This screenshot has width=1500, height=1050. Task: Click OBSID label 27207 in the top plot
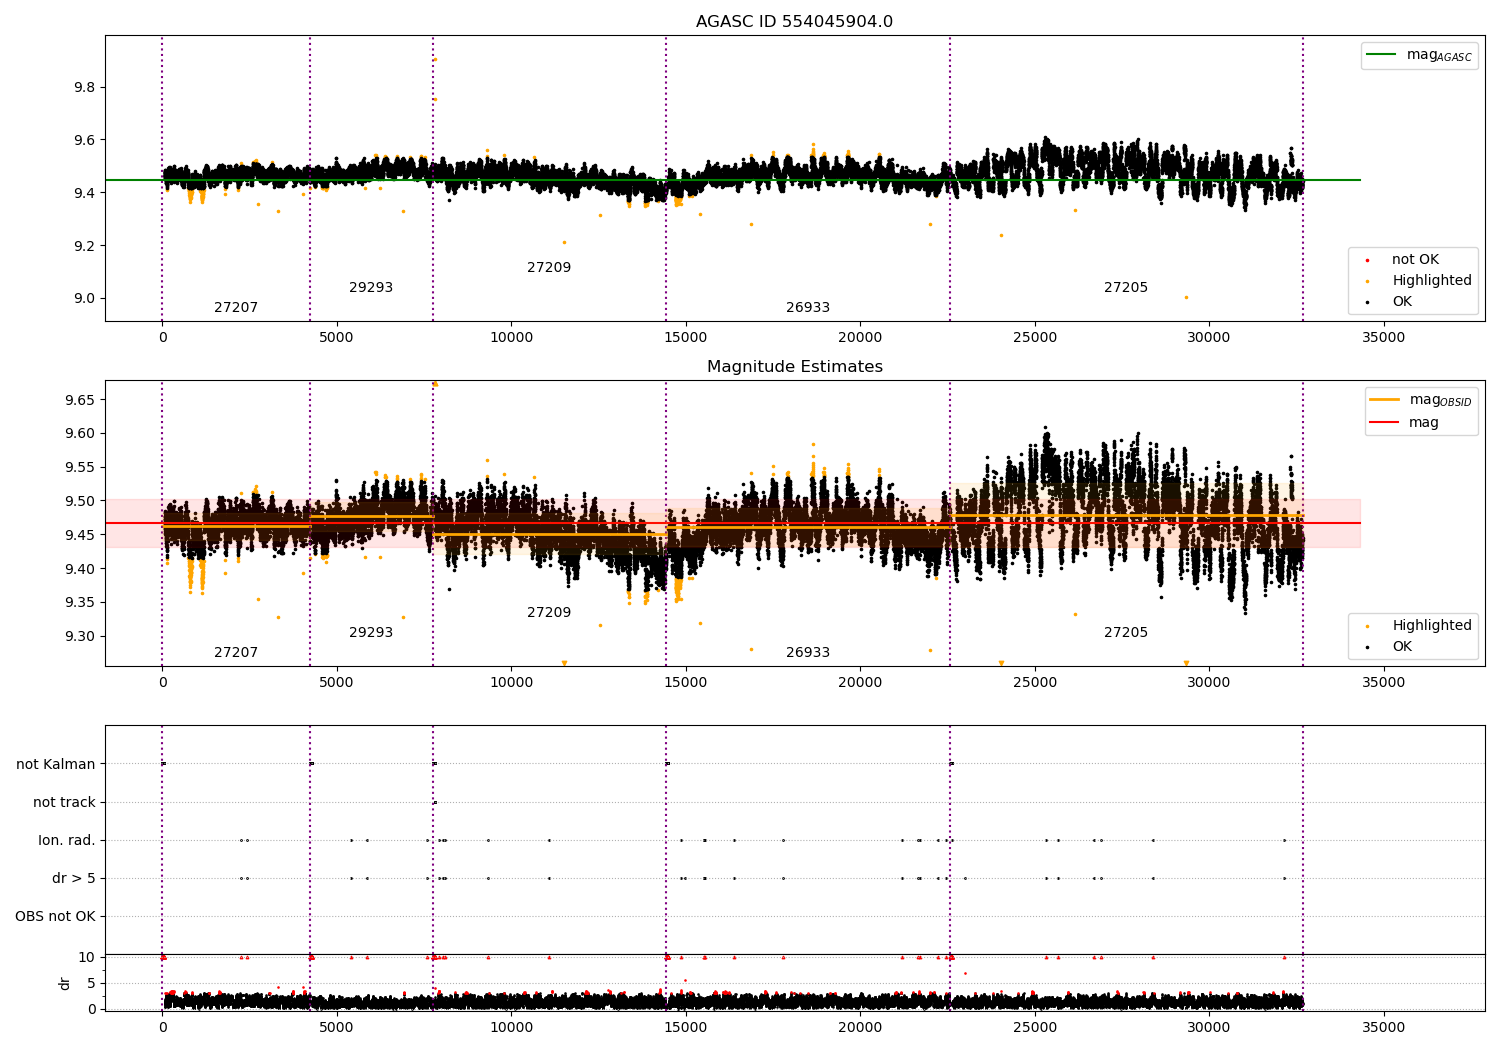[236, 308]
